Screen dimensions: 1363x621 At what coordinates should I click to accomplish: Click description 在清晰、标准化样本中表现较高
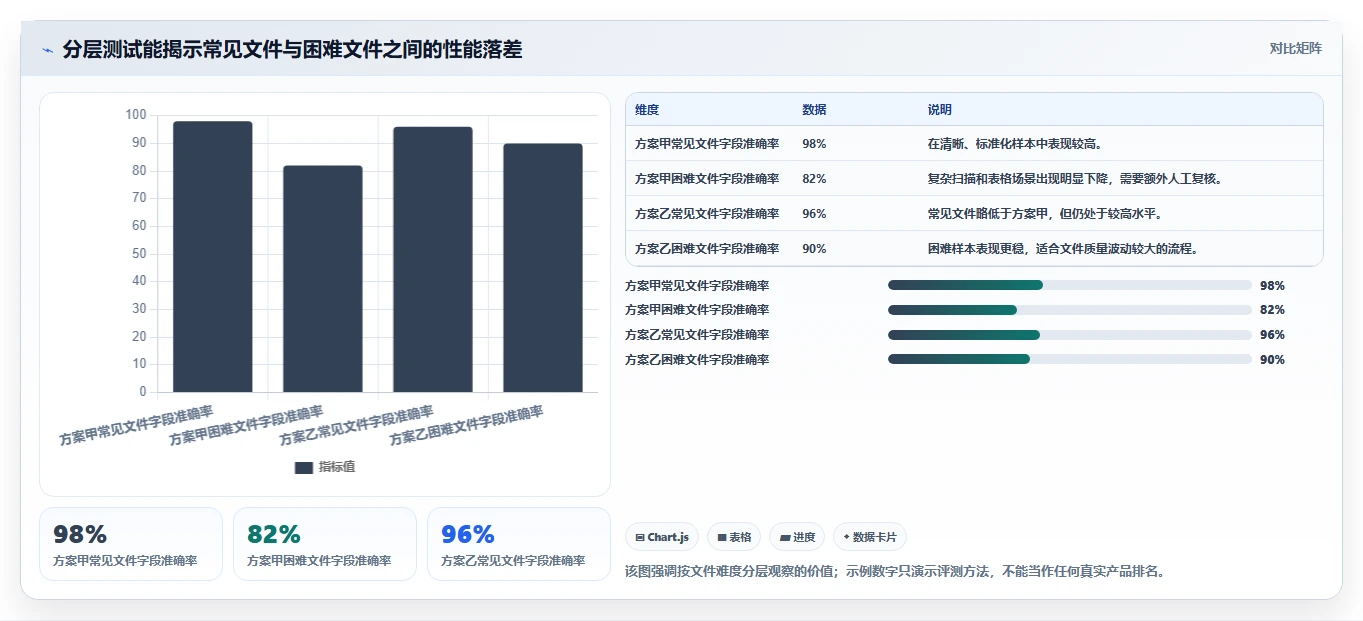click(1015, 144)
